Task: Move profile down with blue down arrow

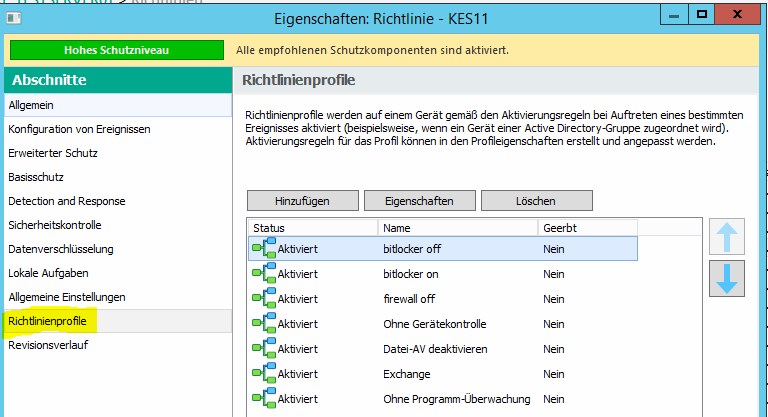Action: click(x=727, y=279)
